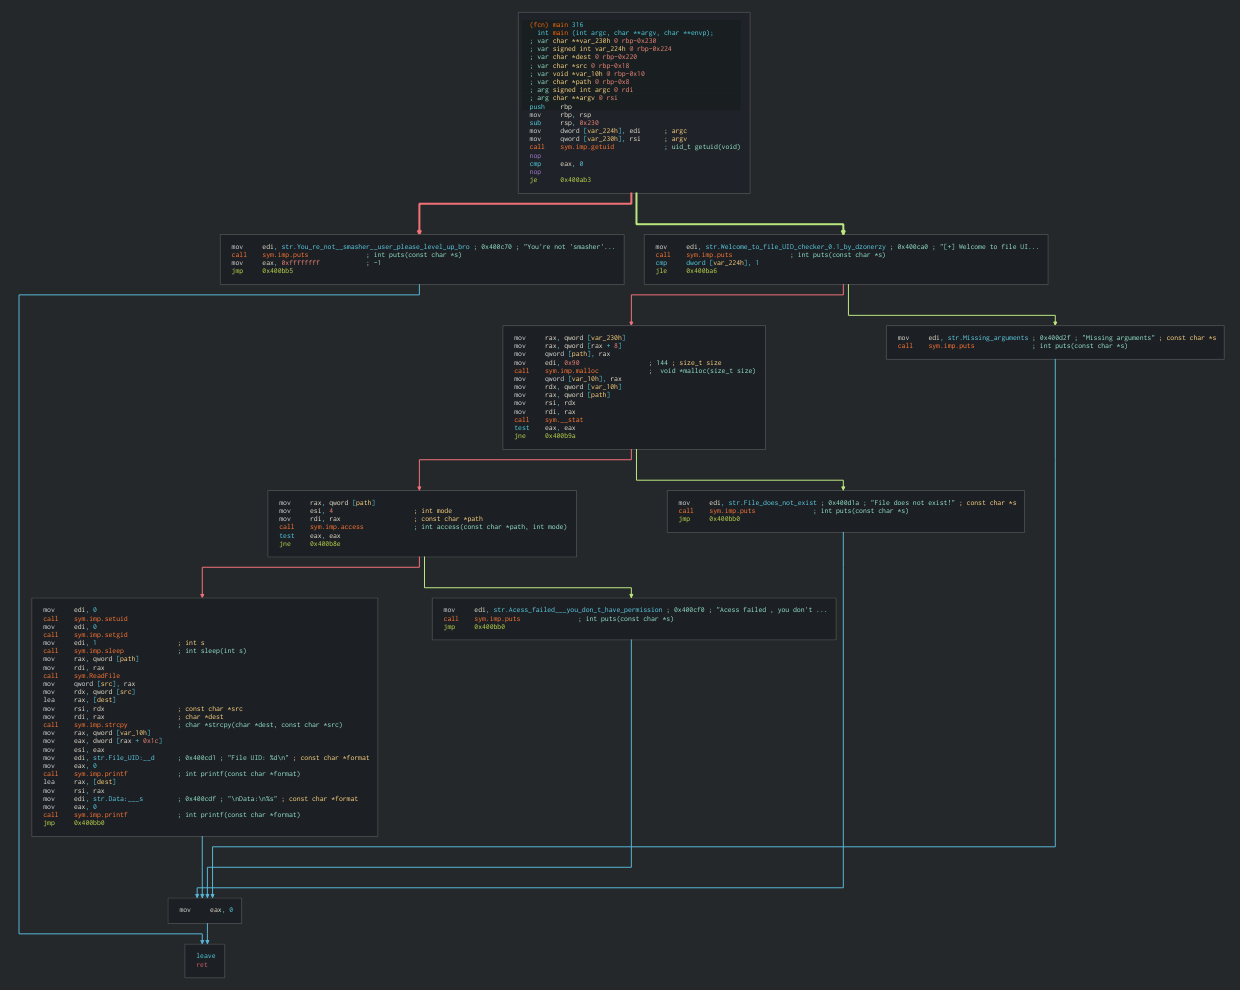Click the str.Acess_failed string reference
Image resolution: width=1240 pixels, height=990 pixels.
(577, 610)
